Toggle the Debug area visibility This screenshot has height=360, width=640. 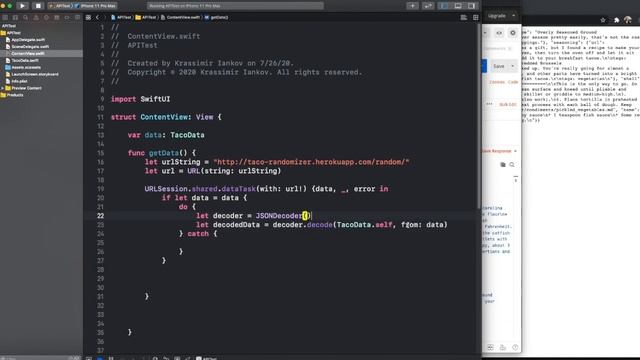pos(458,6)
